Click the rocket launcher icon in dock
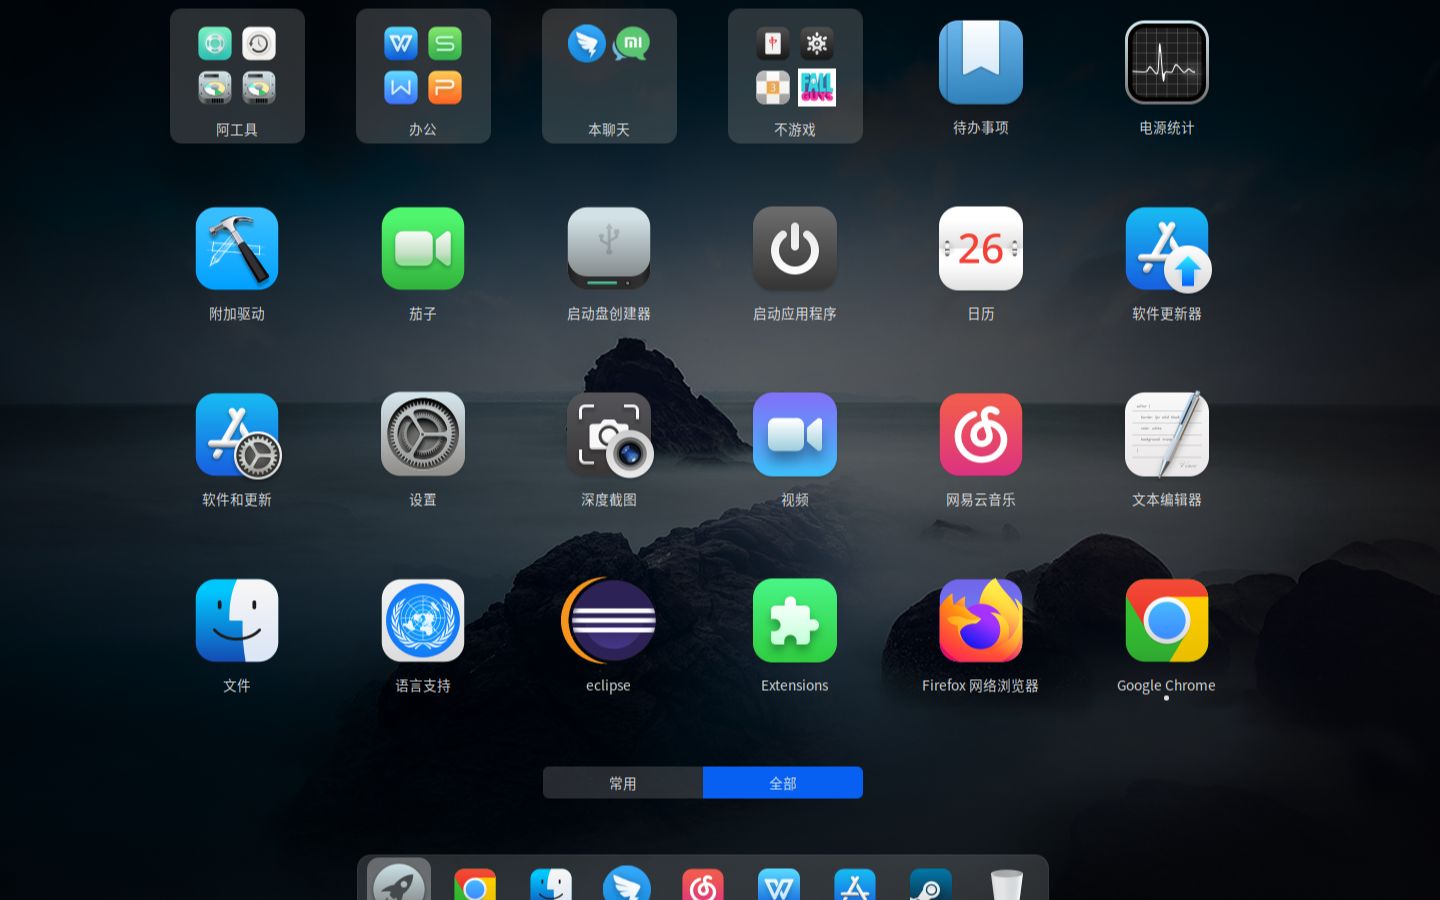Viewport: 1440px width, 900px height. point(399,881)
